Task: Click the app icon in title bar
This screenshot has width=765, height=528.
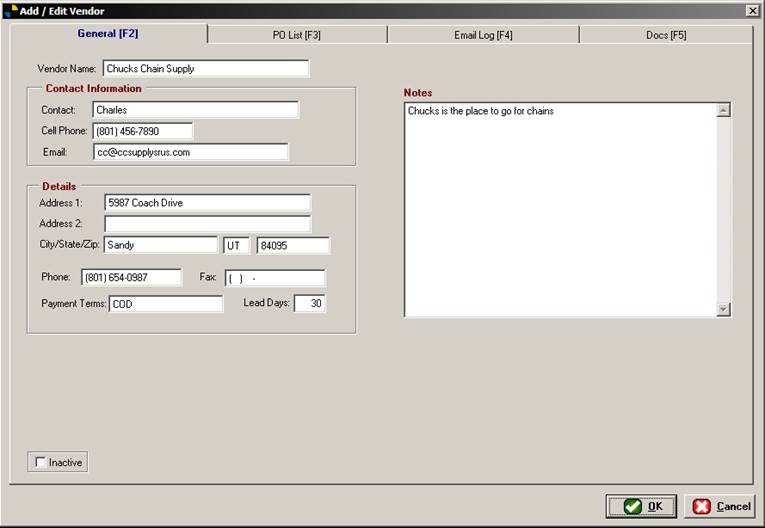Action: (11, 10)
